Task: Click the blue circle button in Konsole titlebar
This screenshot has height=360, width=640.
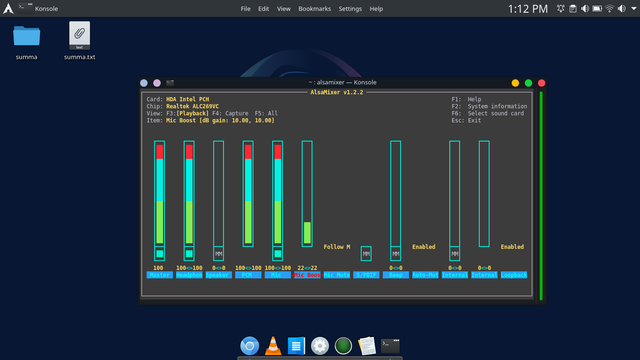Action: [144, 83]
